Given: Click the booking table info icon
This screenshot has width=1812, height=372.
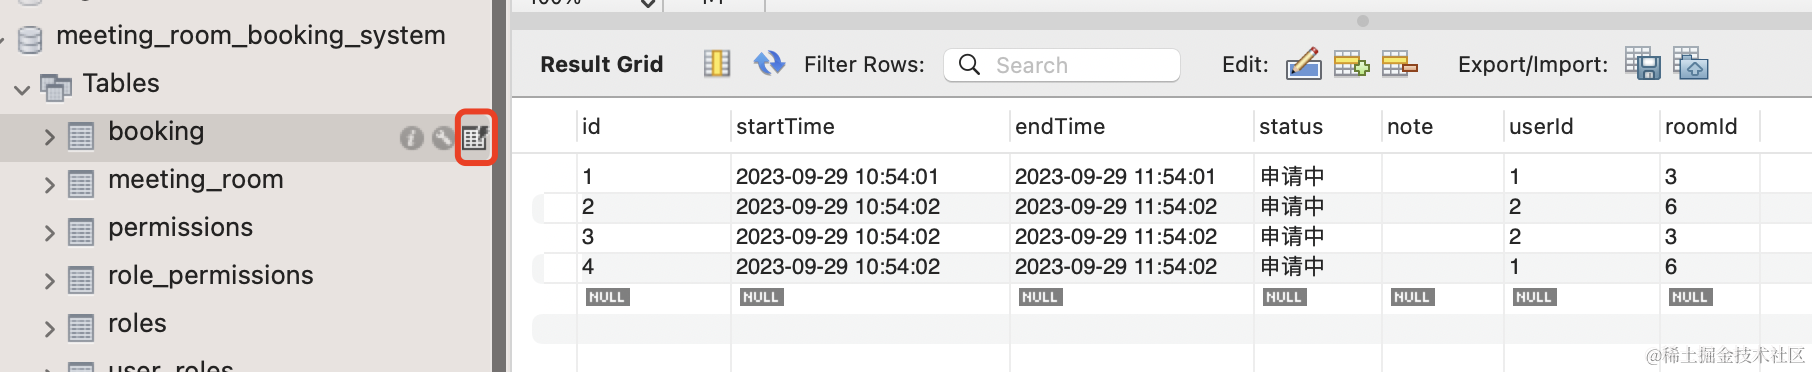Looking at the screenshot, I should (412, 138).
